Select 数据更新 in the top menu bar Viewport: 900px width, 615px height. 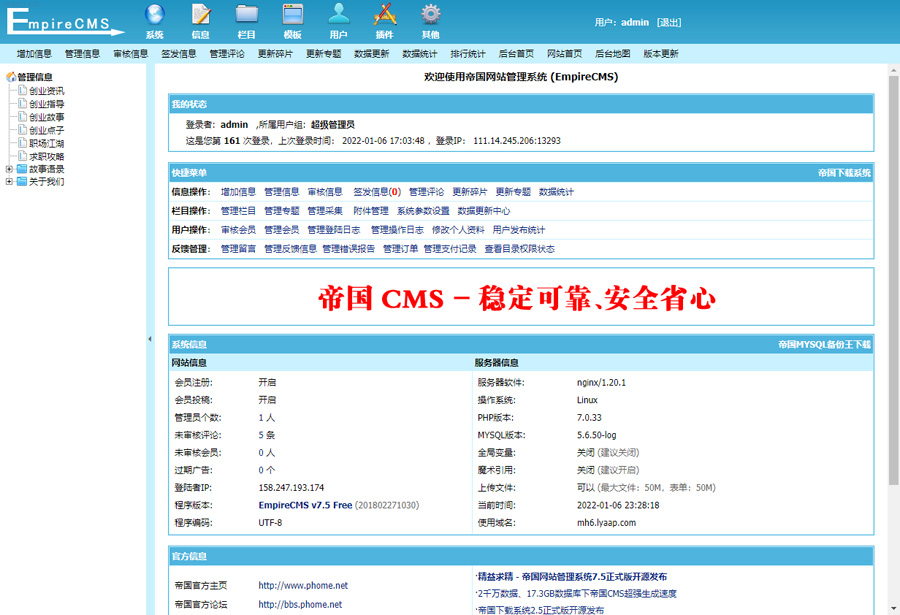[371, 54]
